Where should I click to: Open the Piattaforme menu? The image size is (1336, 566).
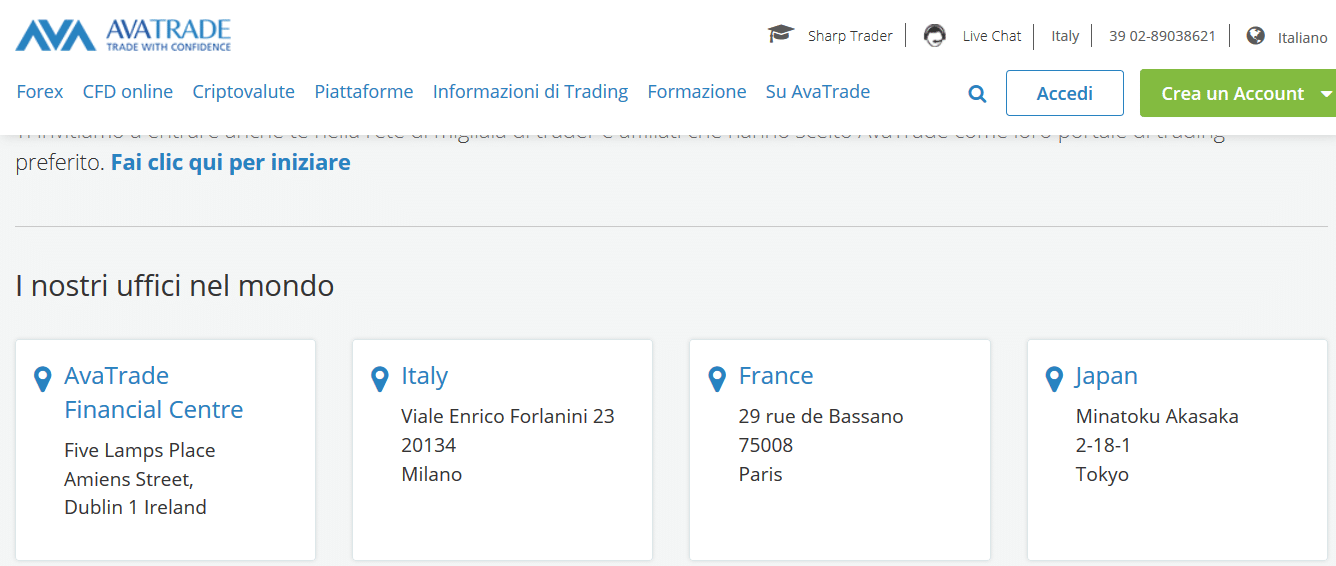pyautogui.click(x=364, y=92)
